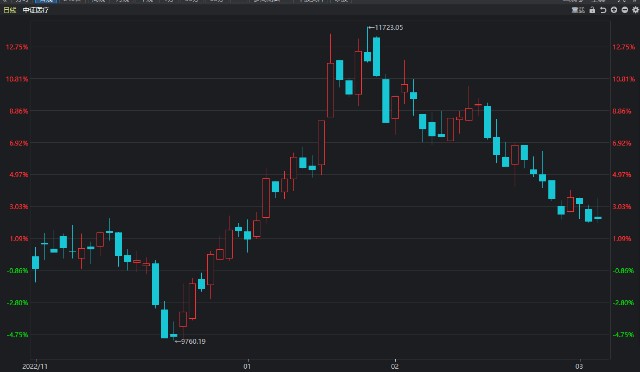The width and height of the screenshot is (640, 372).
Task: Click the undo arrow icon
Action: pos(603,10)
